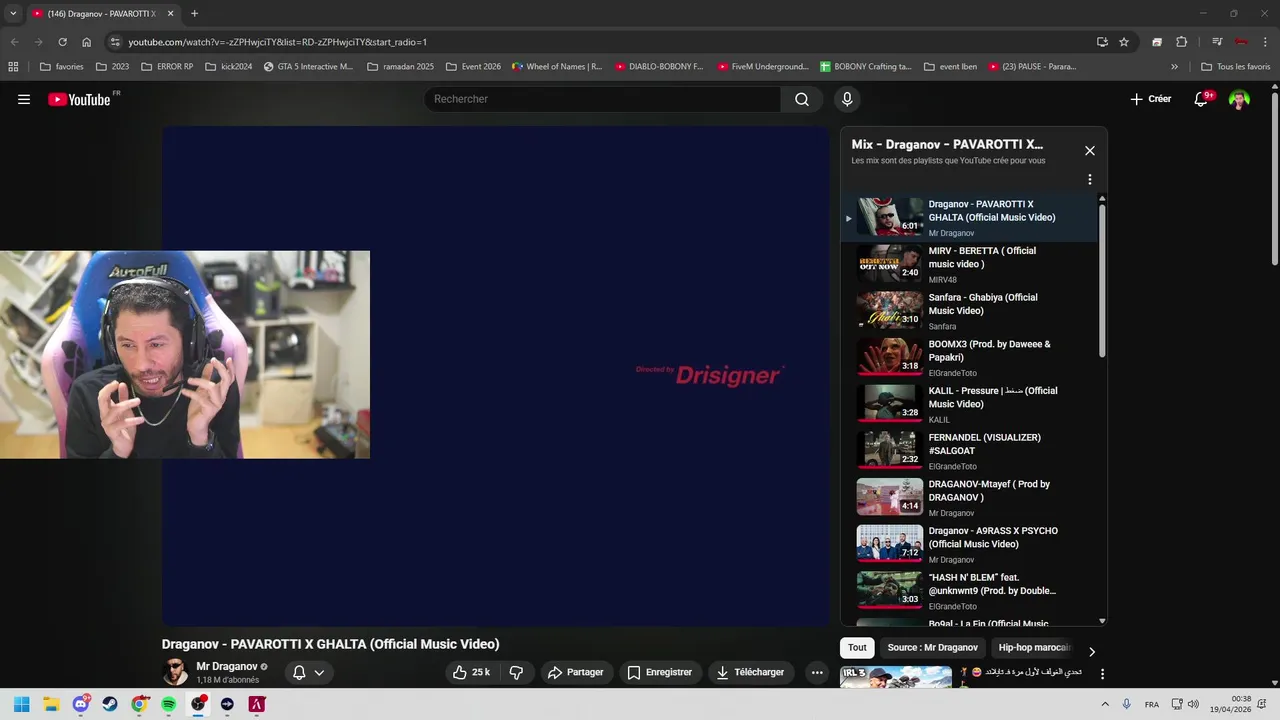The image size is (1280, 720).
Task: Dislike the video with thumbs down
Action: [x=516, y=672]
